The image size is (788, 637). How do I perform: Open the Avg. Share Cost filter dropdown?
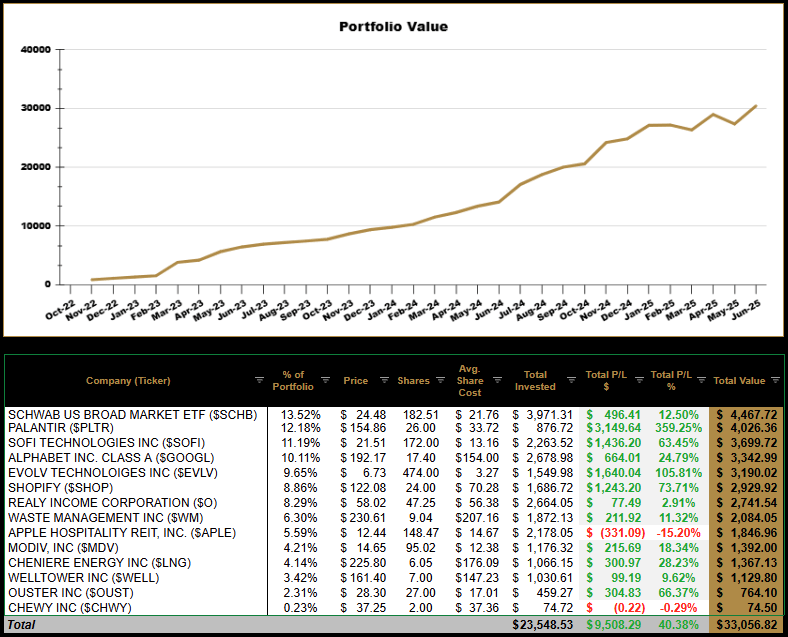498,380
